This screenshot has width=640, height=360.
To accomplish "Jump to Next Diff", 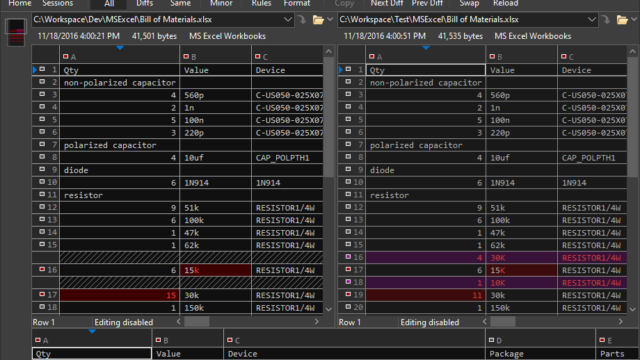I will coord(387,4).
